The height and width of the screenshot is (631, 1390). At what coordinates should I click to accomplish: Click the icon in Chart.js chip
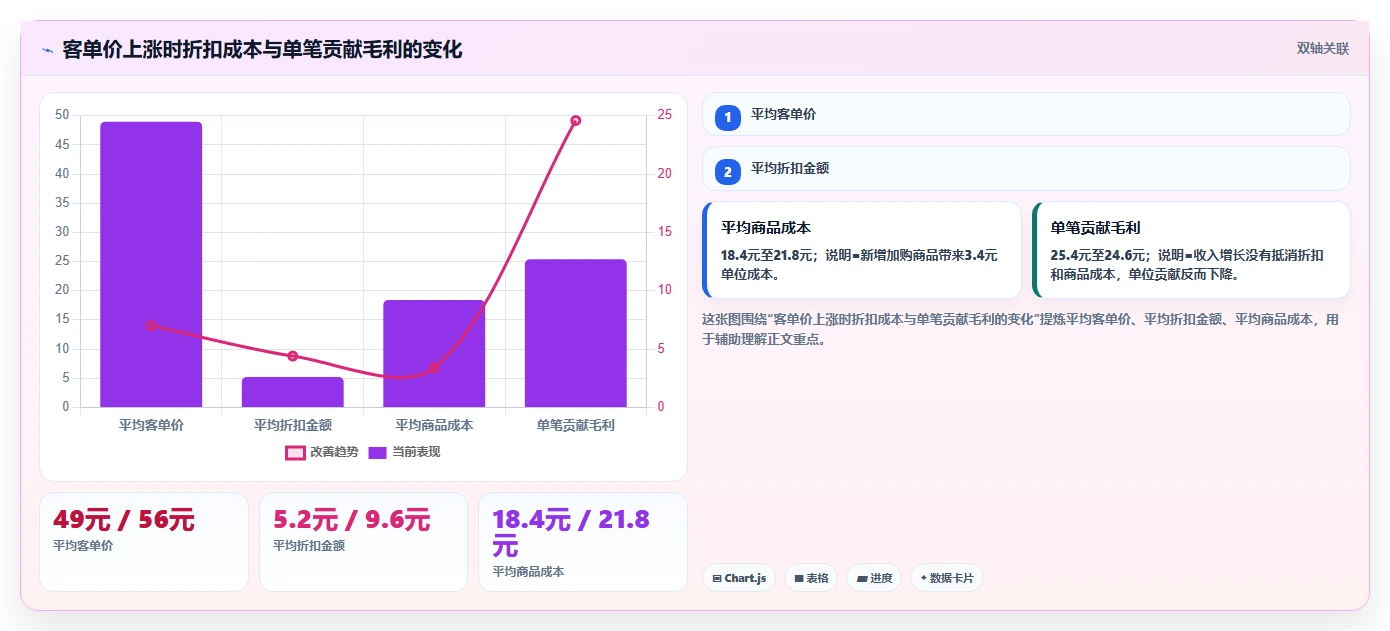tap(717, 578)
